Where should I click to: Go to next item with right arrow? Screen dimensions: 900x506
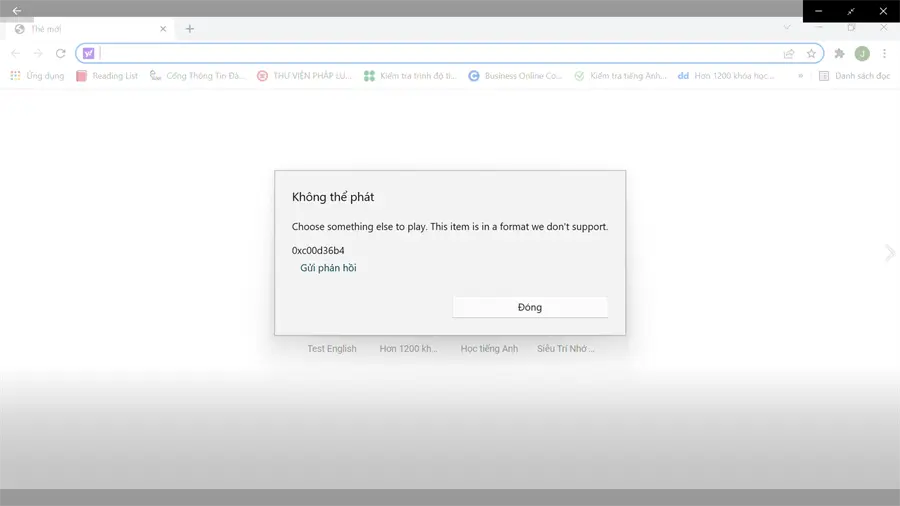pyautogui.click(x=889, y=252)
